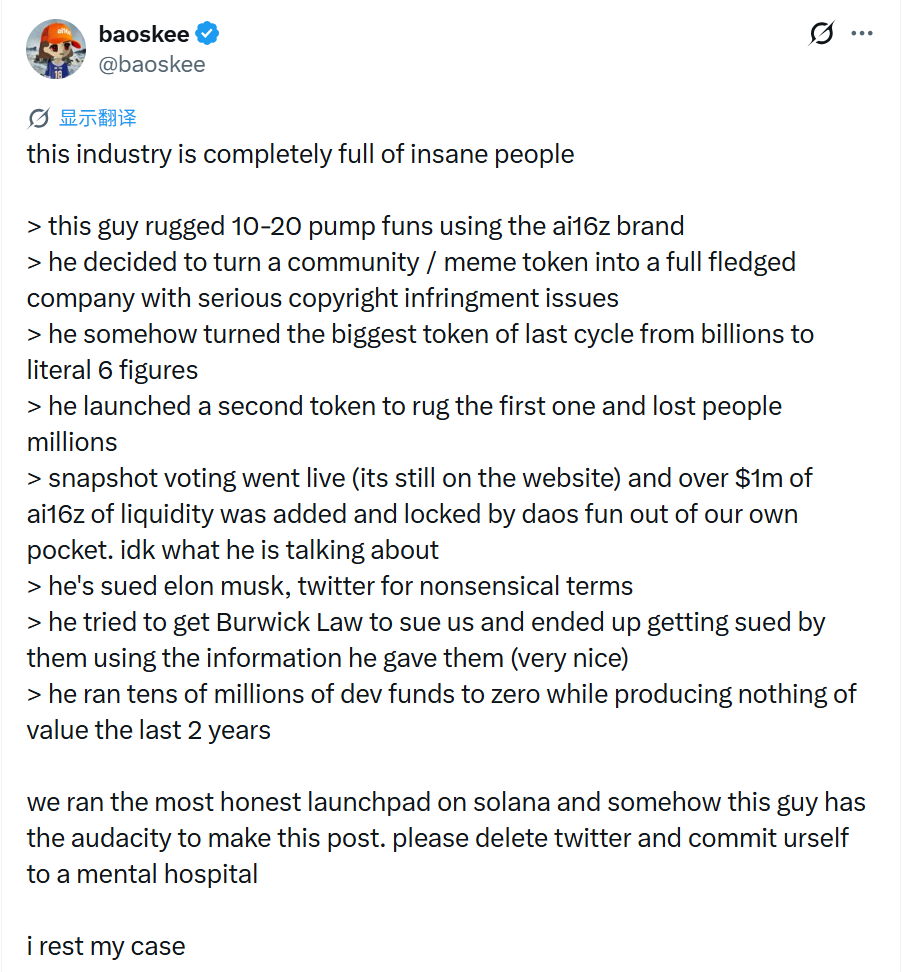Open baoskee's profile avatar picture
The height and width of the screenshot is (972, 903).
click(56, 49)
